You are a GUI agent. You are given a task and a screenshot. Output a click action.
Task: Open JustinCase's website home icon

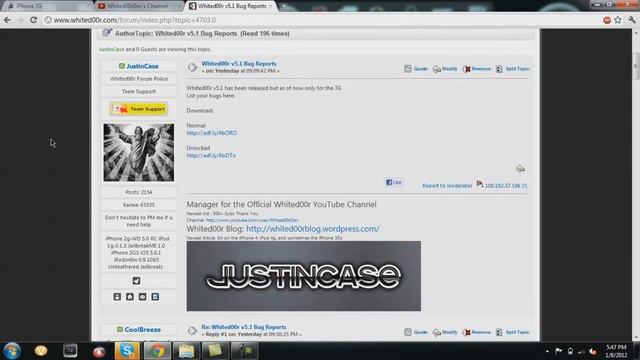130,297
